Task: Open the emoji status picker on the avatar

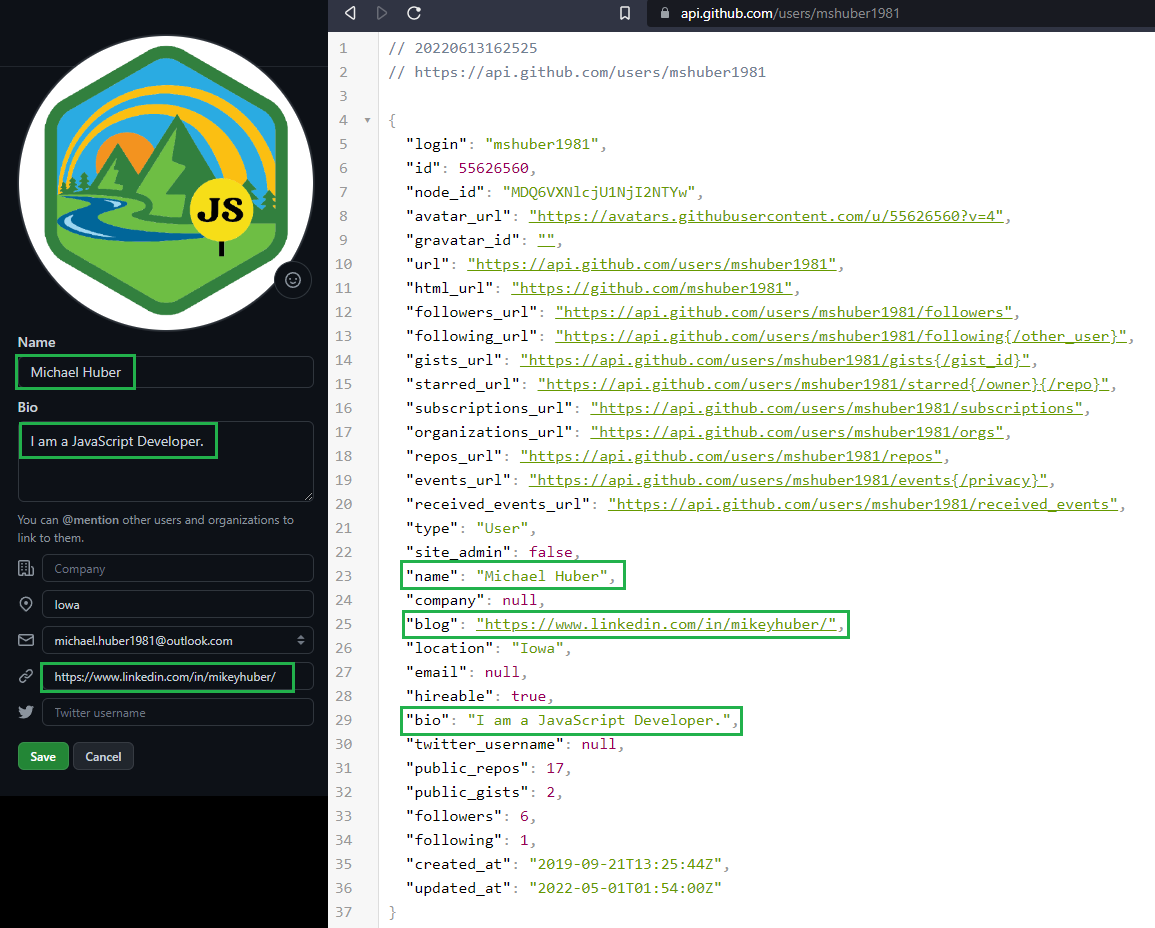Action: (x=292, y=280)
